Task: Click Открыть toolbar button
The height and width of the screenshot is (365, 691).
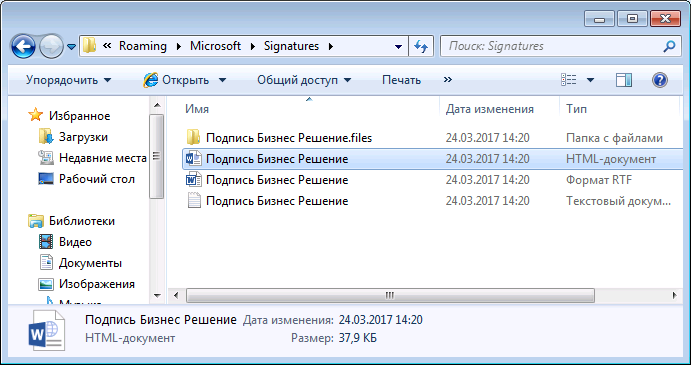Action: coord(175,80)
